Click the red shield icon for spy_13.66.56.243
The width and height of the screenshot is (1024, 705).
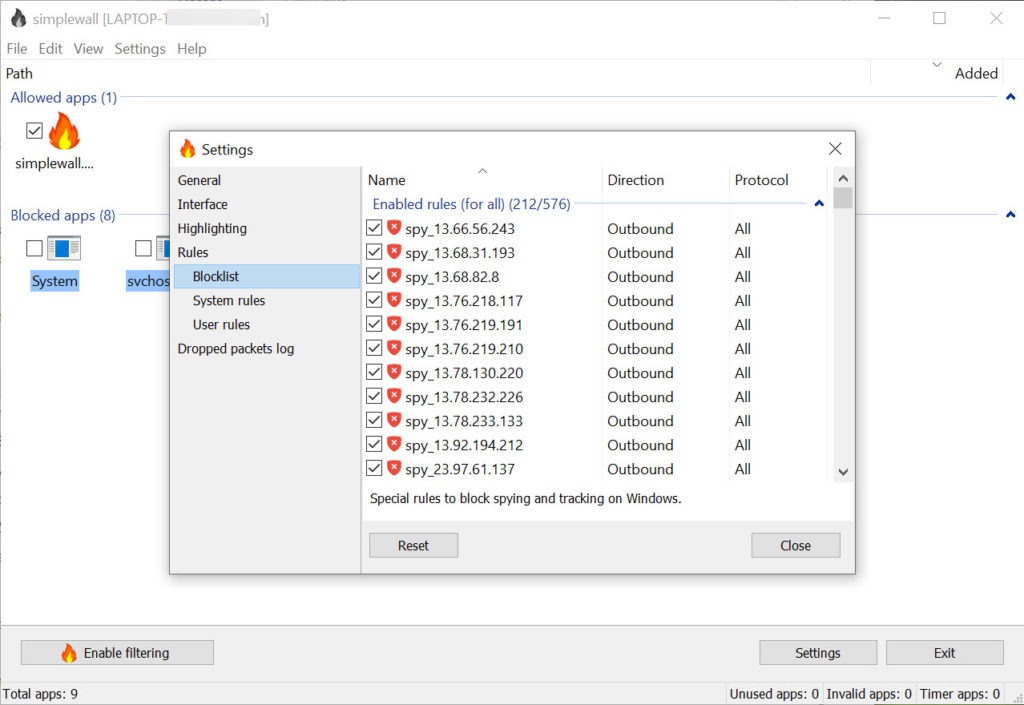394,228
